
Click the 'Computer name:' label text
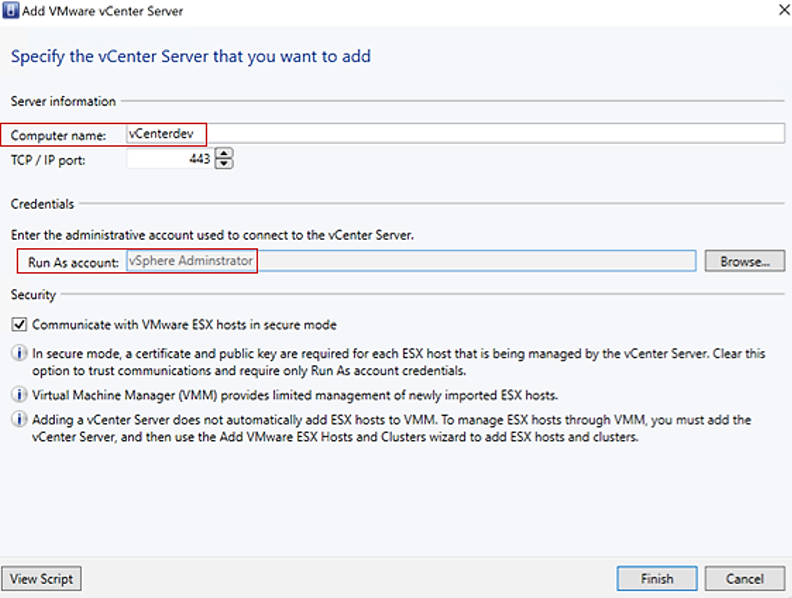(58, 135)
